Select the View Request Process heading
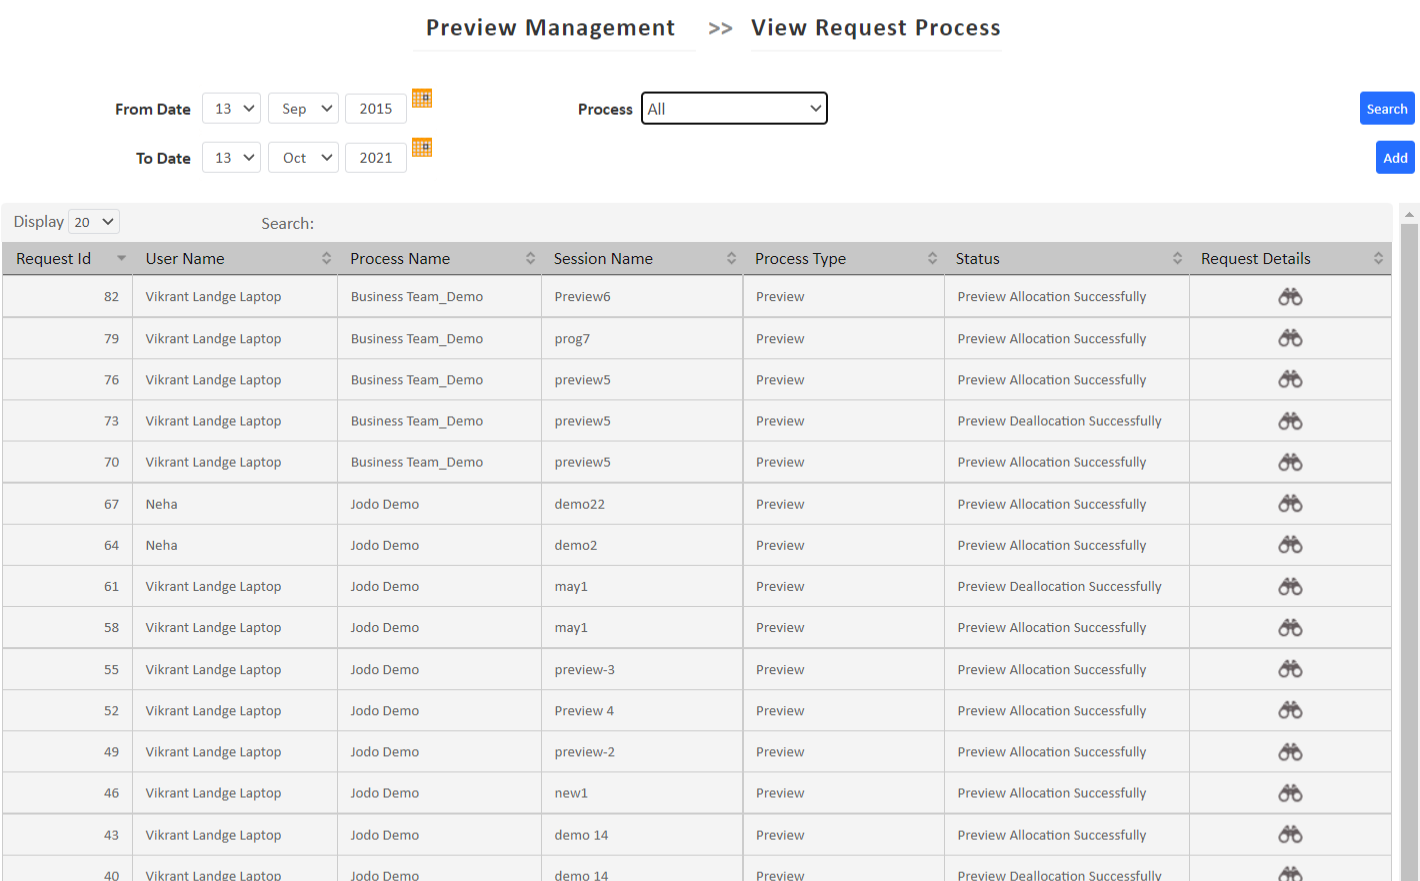The height and width of the screenshot is (881, 1420). [875, 27]
